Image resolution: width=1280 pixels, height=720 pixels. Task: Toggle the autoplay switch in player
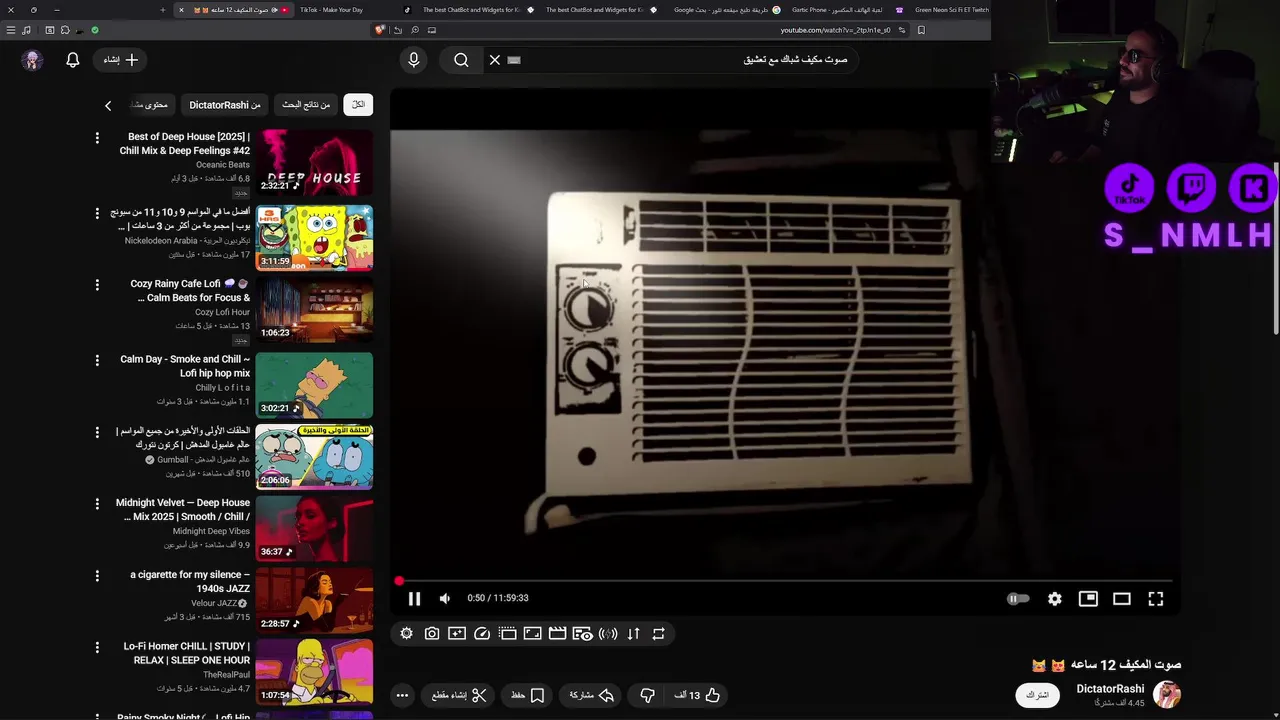tap(1018, 598)
